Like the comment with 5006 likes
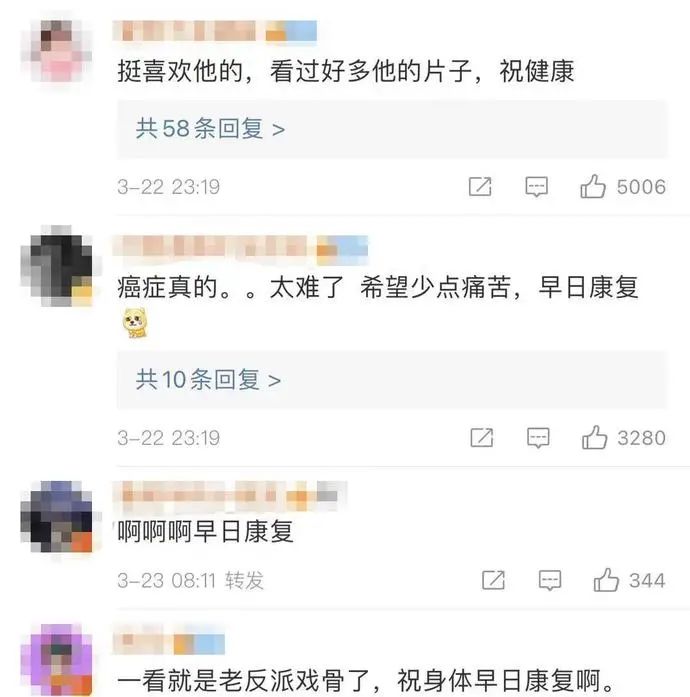The image size is (690, 697). [593, 186]
